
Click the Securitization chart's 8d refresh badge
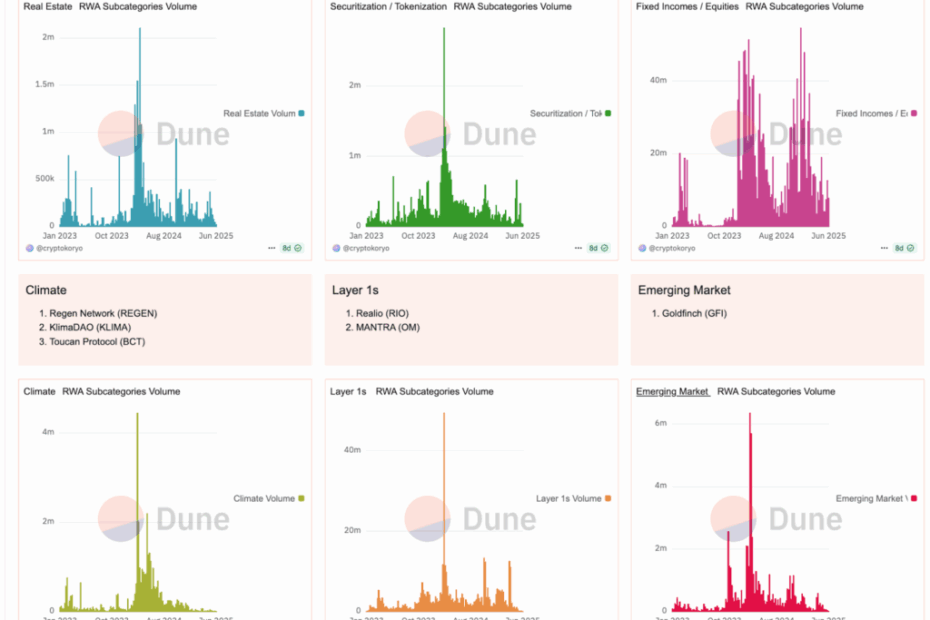(598, 247)
